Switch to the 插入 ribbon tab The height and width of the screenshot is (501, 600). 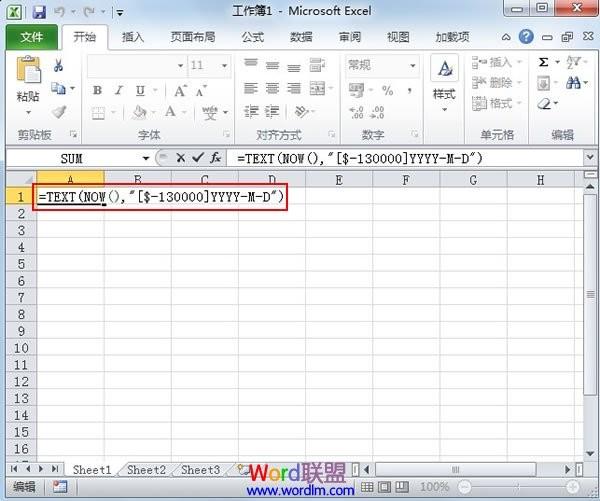pyautogui.click(x=133, y=37)
